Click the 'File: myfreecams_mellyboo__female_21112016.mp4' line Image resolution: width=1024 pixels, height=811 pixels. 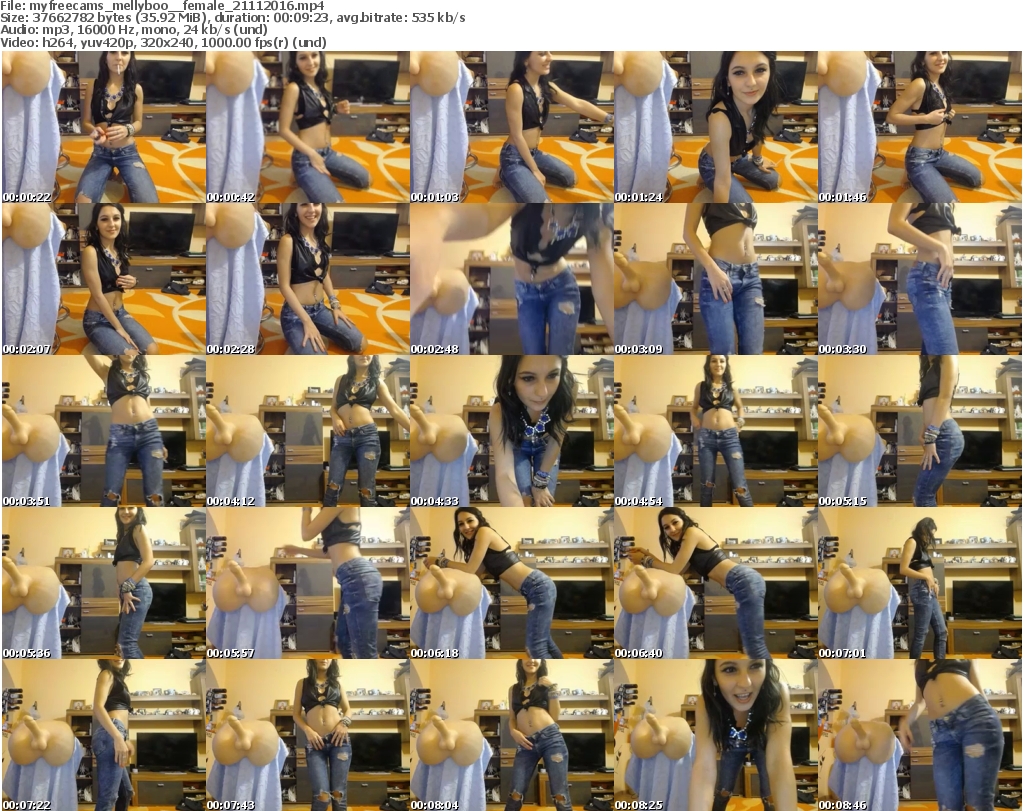tap(163, 6)
